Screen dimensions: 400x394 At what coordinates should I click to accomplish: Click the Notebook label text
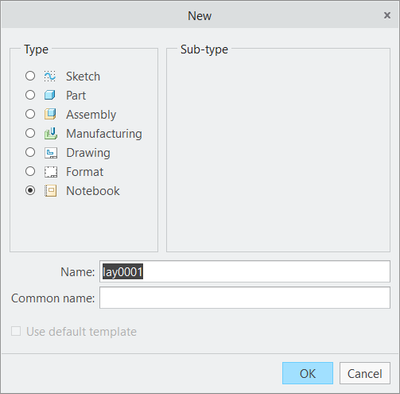[x=93, y=191]
